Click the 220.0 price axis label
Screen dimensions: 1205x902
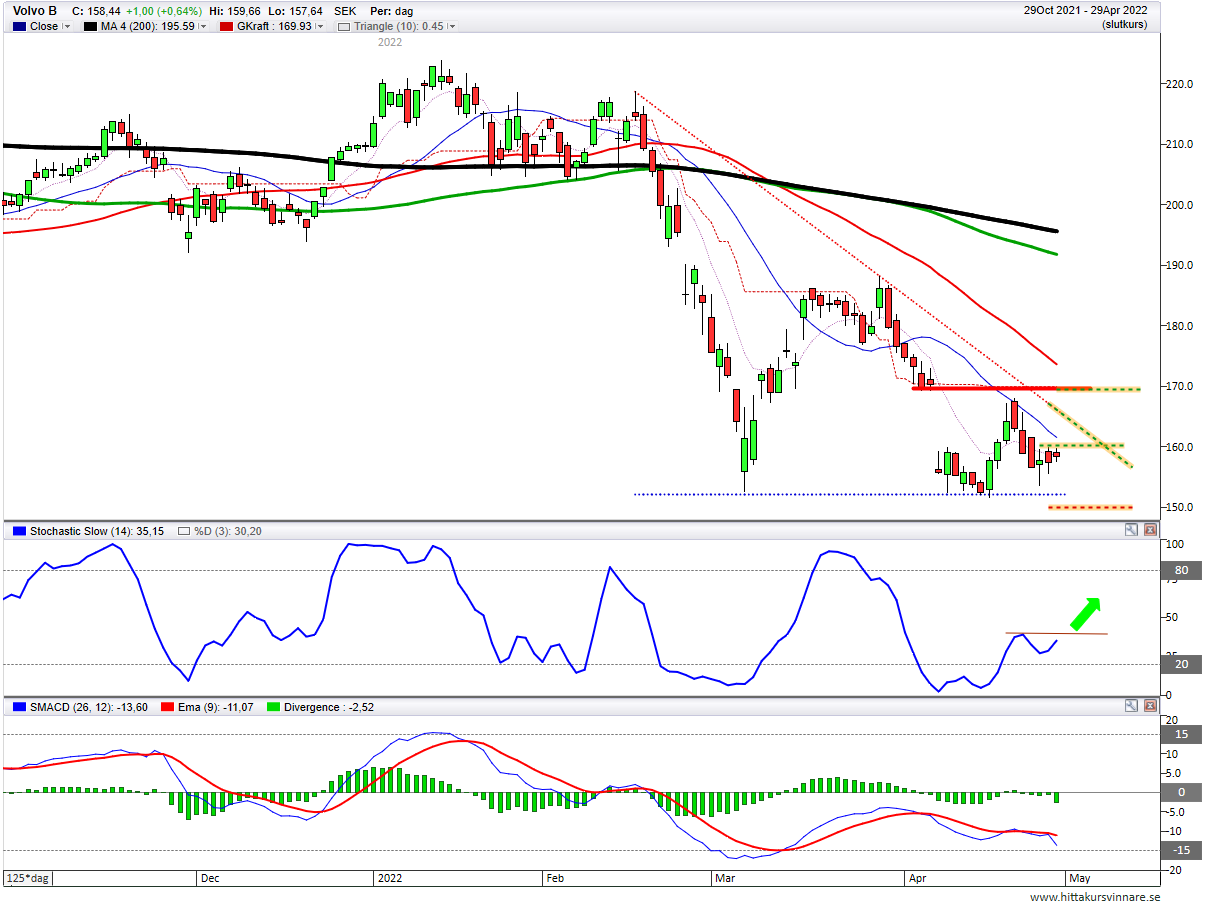tap(1179, 85)
